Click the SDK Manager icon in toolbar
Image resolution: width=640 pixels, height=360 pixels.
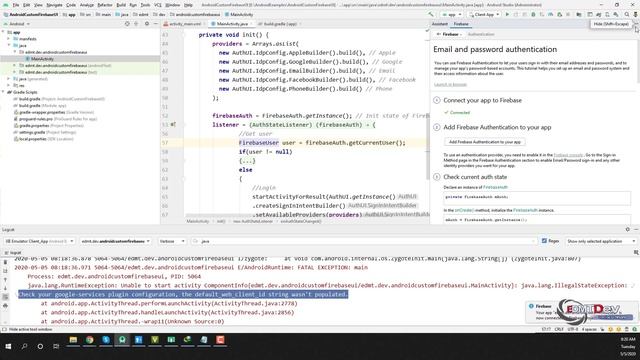click(x=616, y=14)
